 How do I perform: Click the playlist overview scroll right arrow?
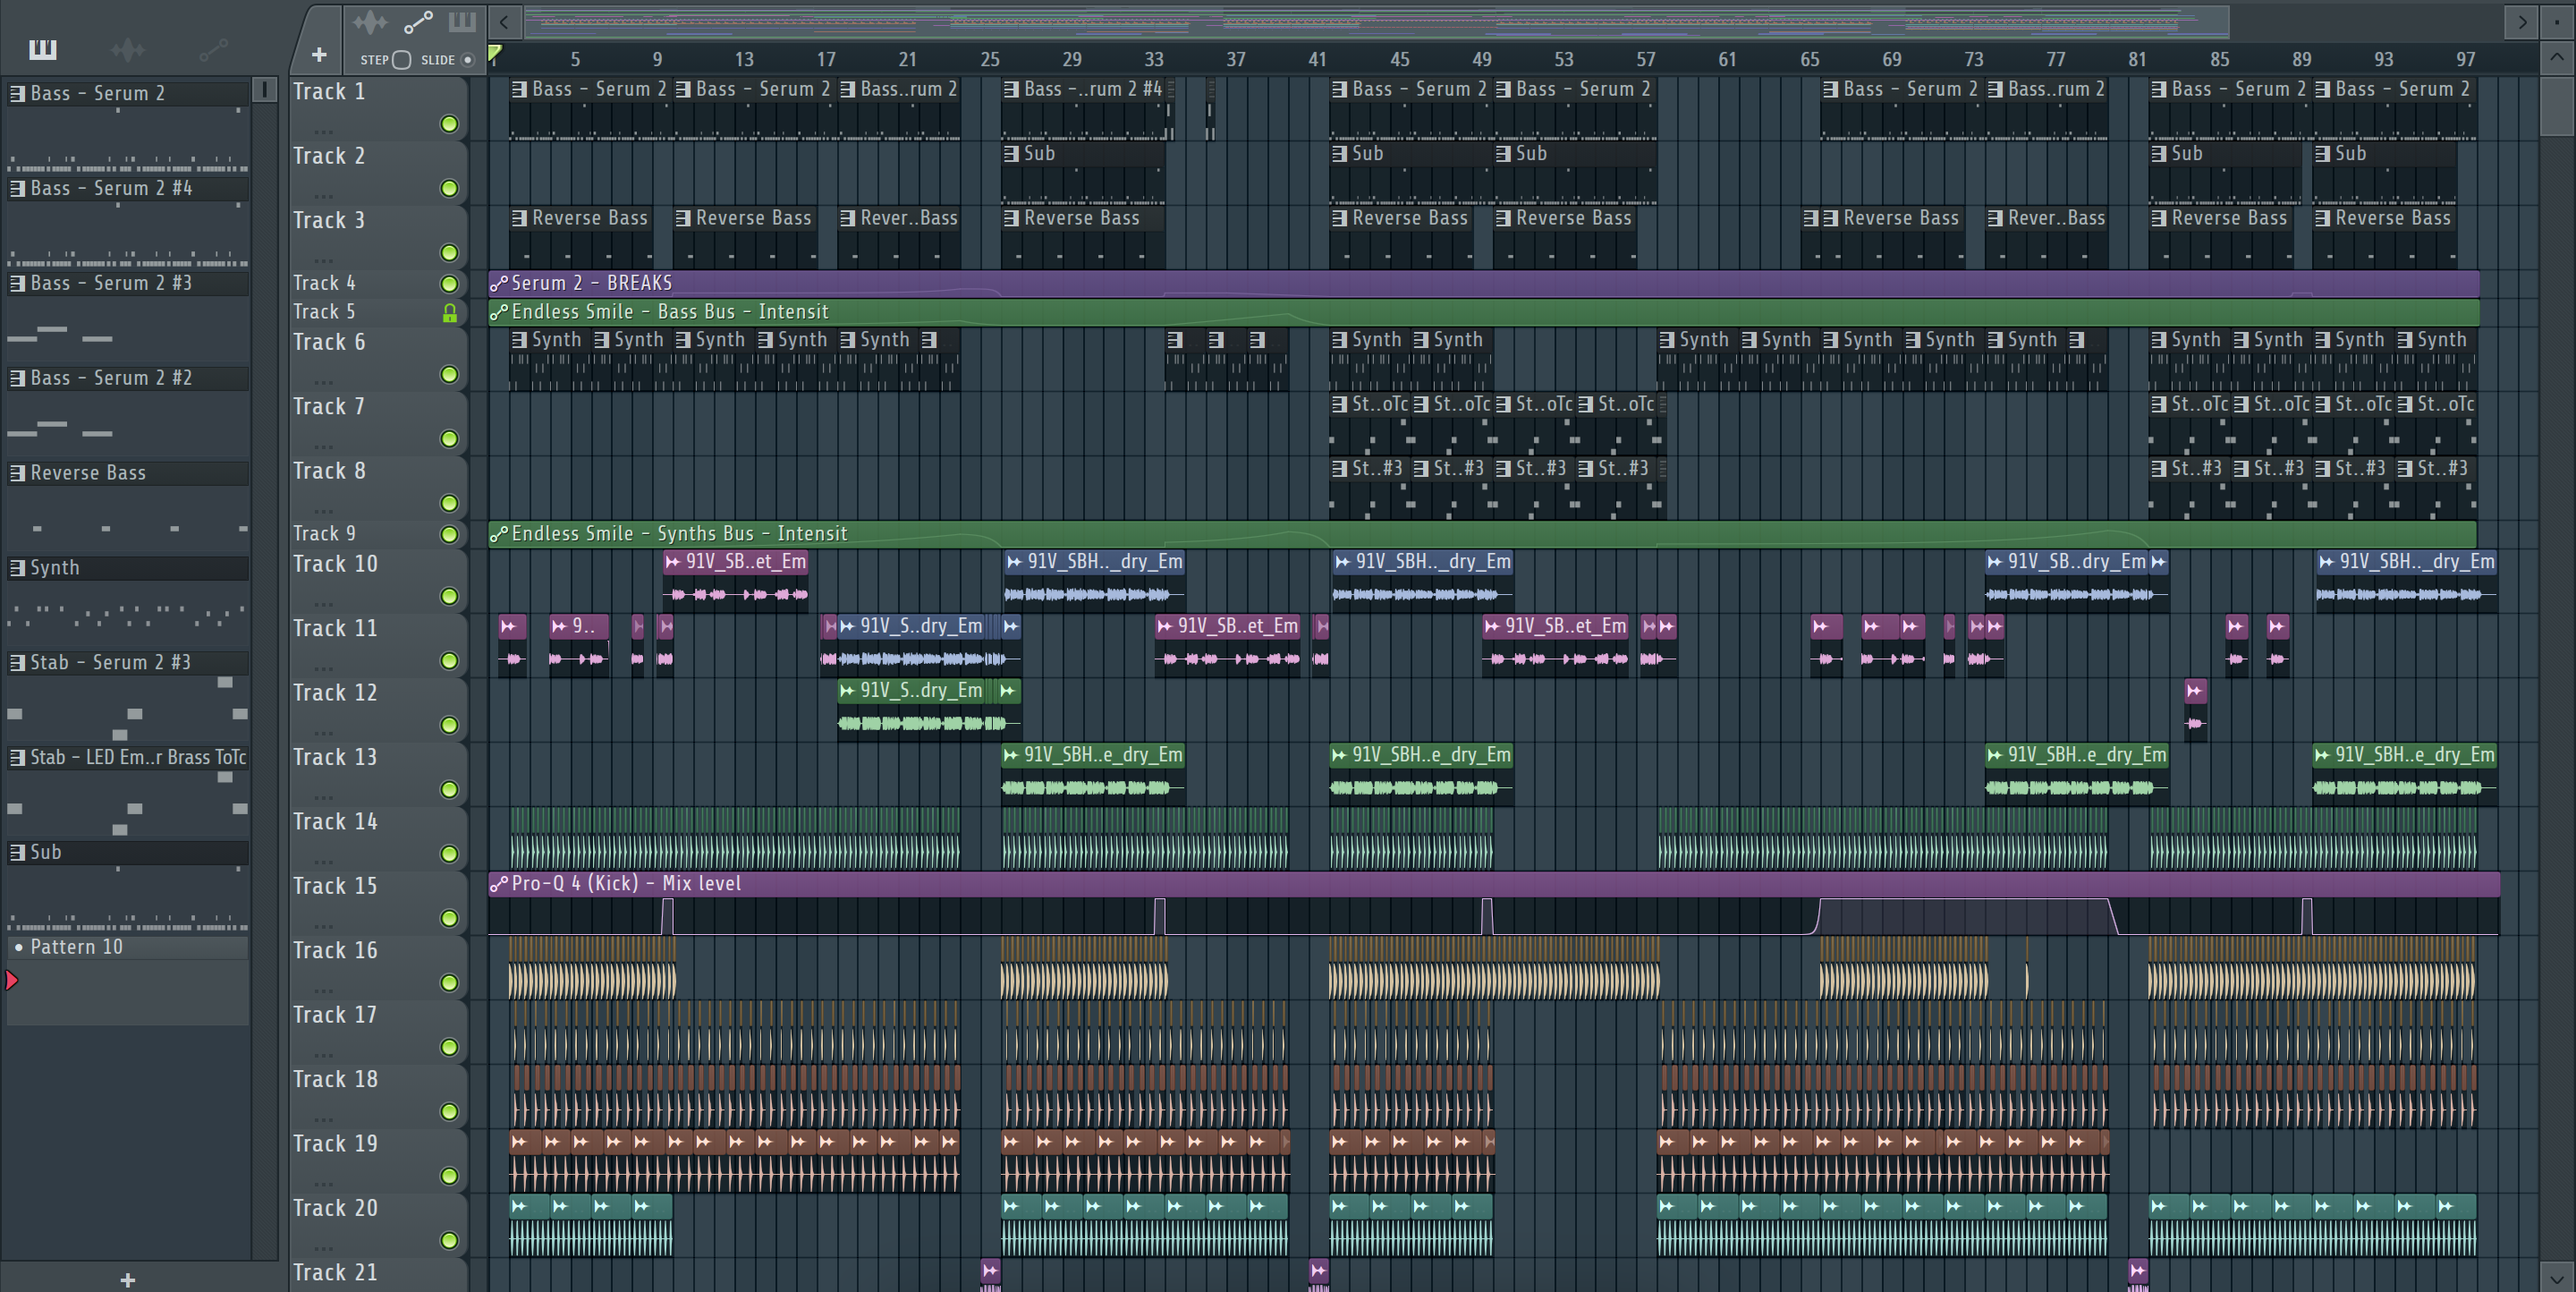[2522, 21]
